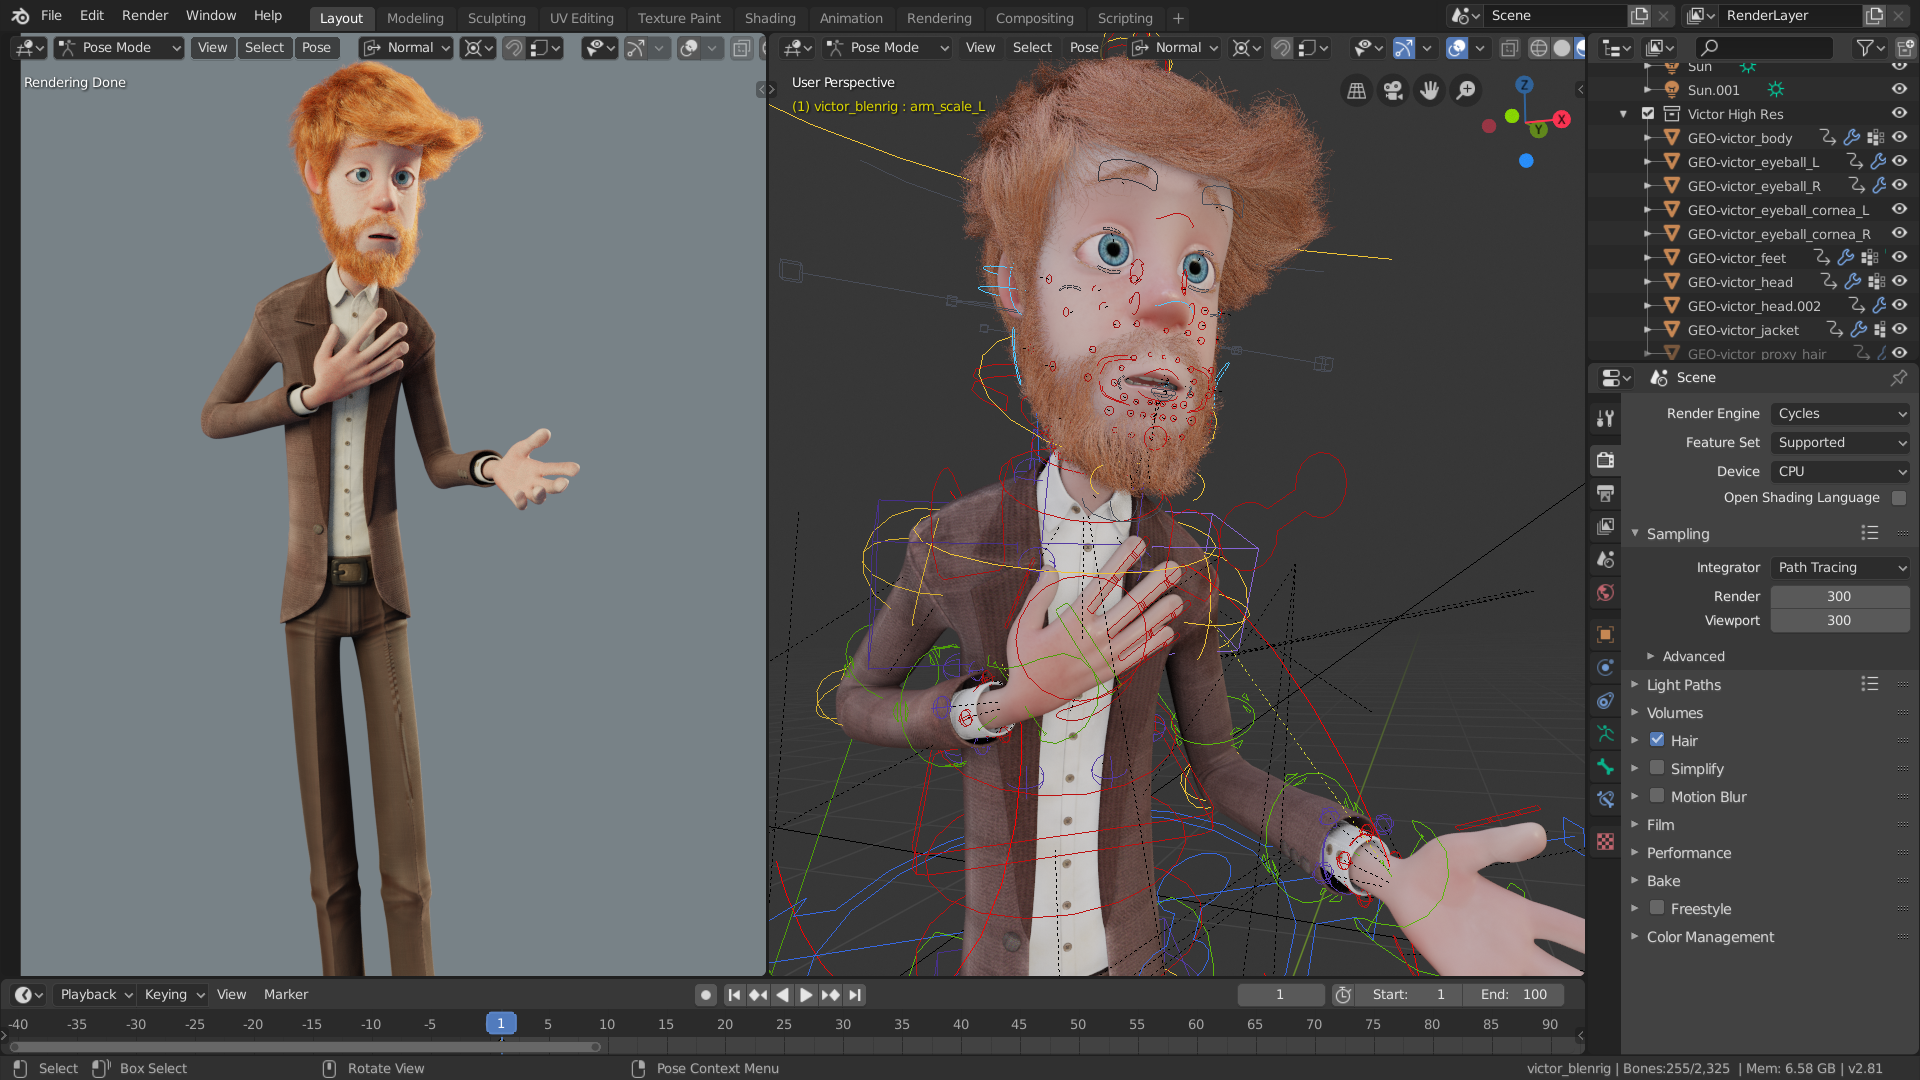
Task: Open the Bone properties tab
Action: 1605,767
